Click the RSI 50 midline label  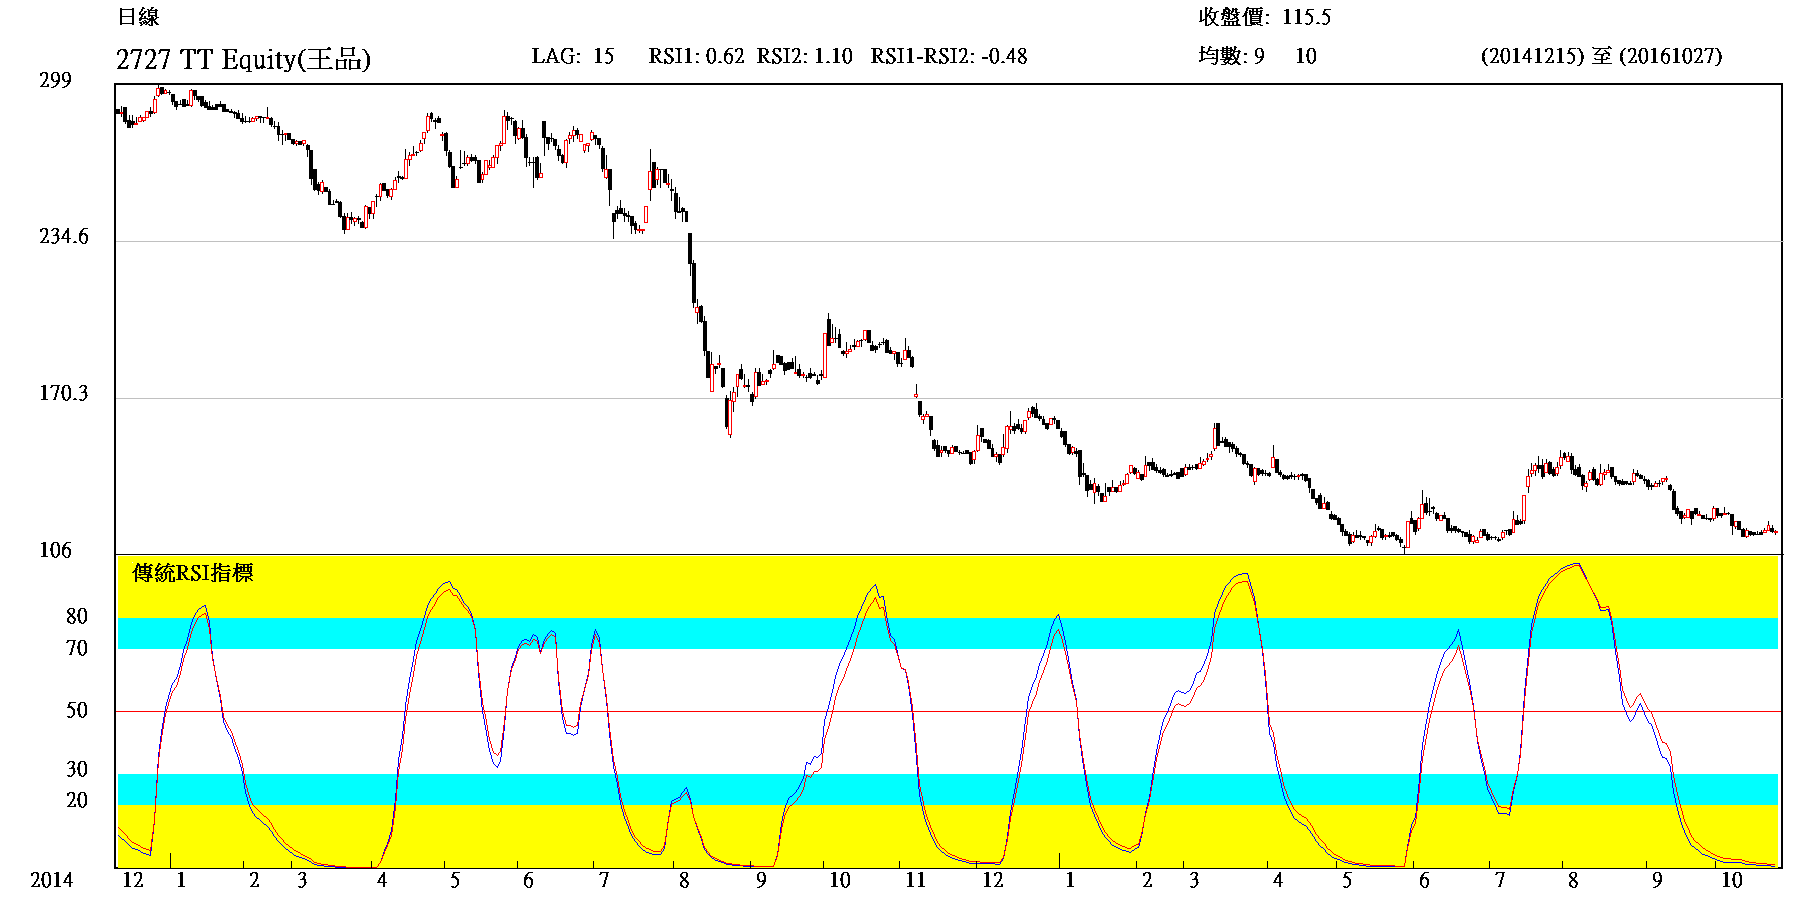point(77,711)
